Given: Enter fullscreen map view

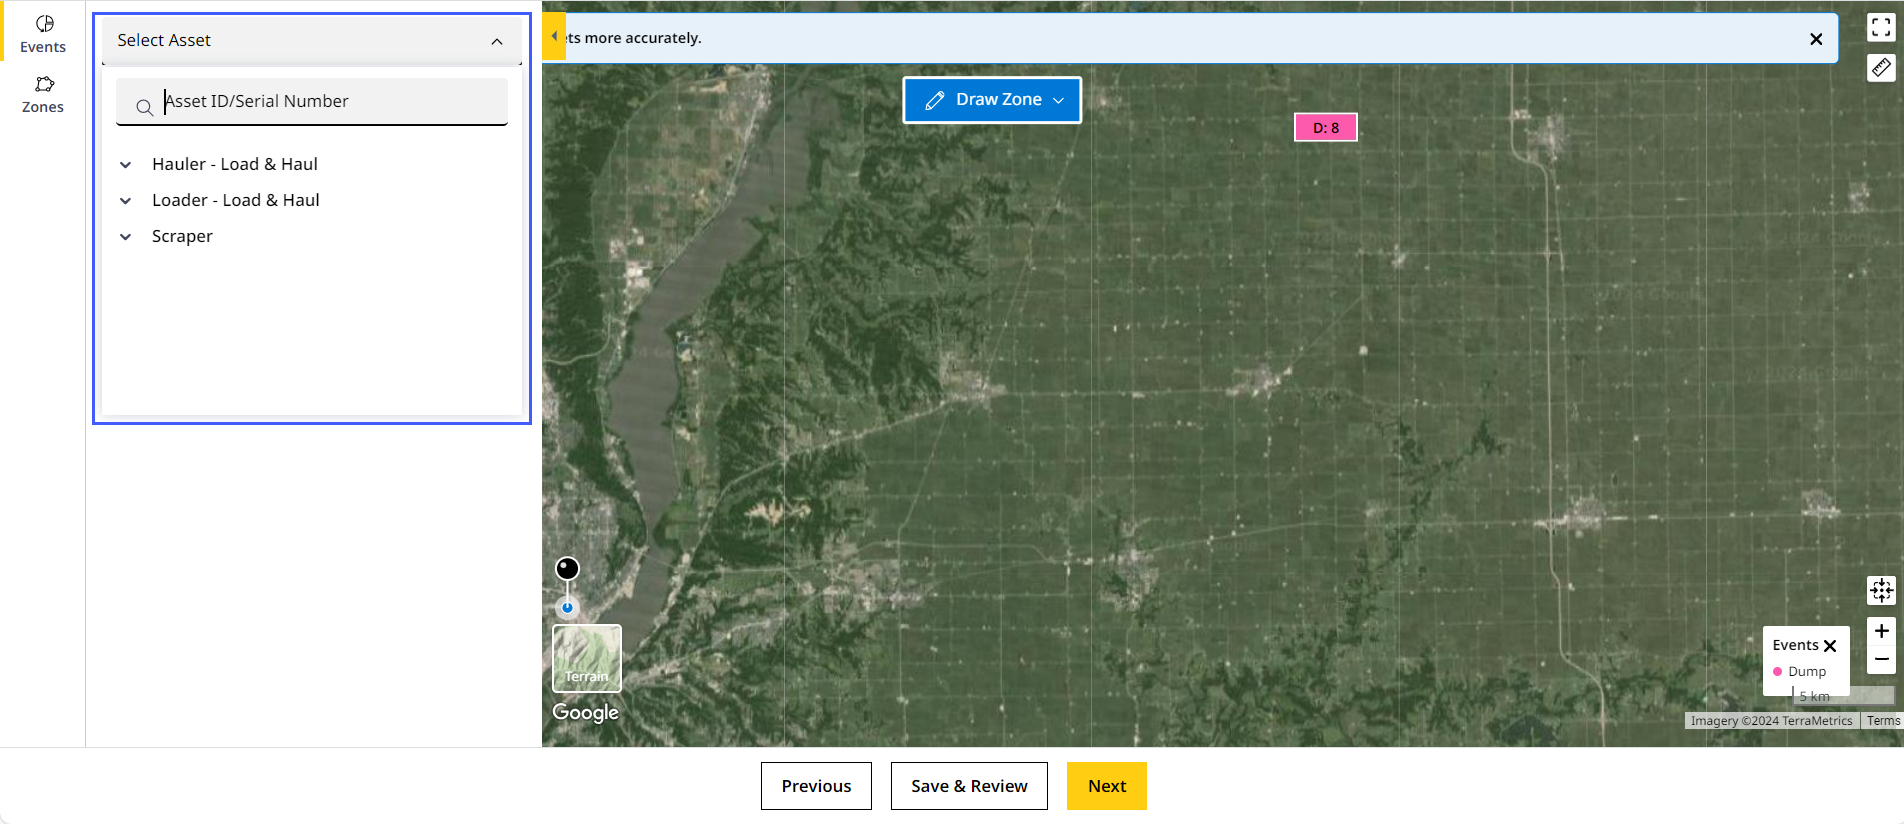Looking at the screenshot, I should [x=1881, y=28].
